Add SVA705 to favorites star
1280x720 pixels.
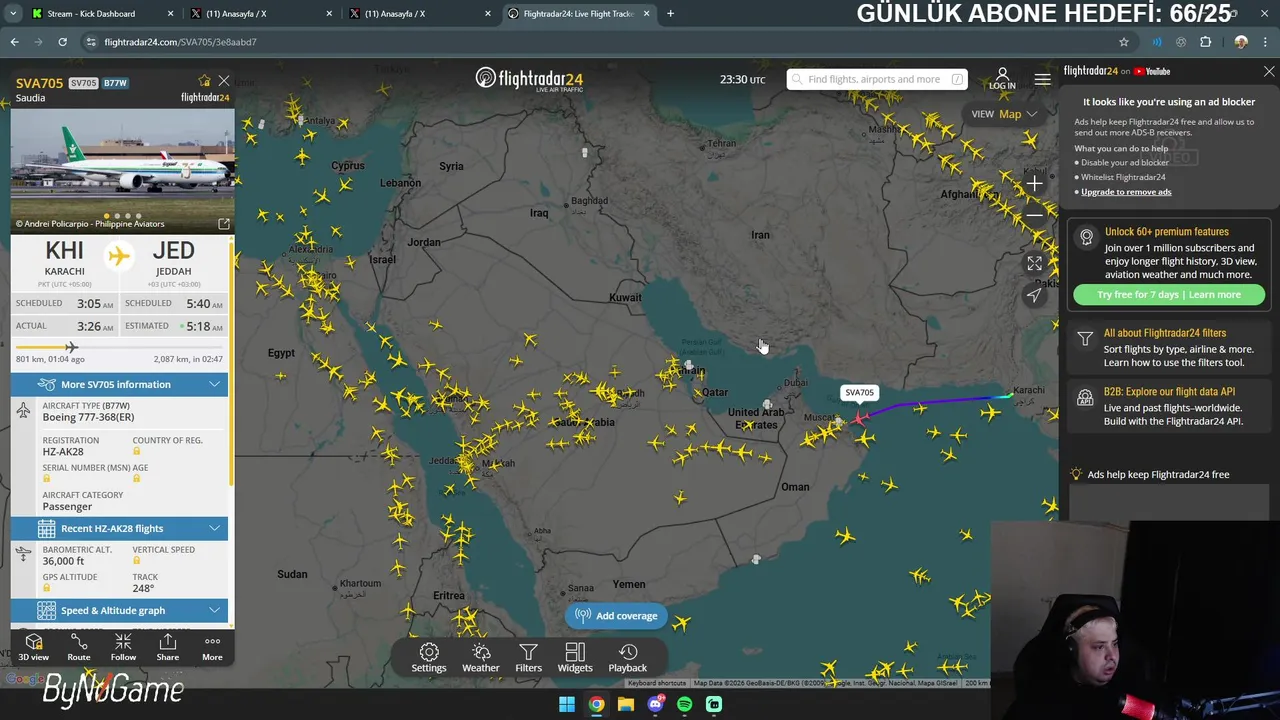pyautogui.click(x=205, y=81)
